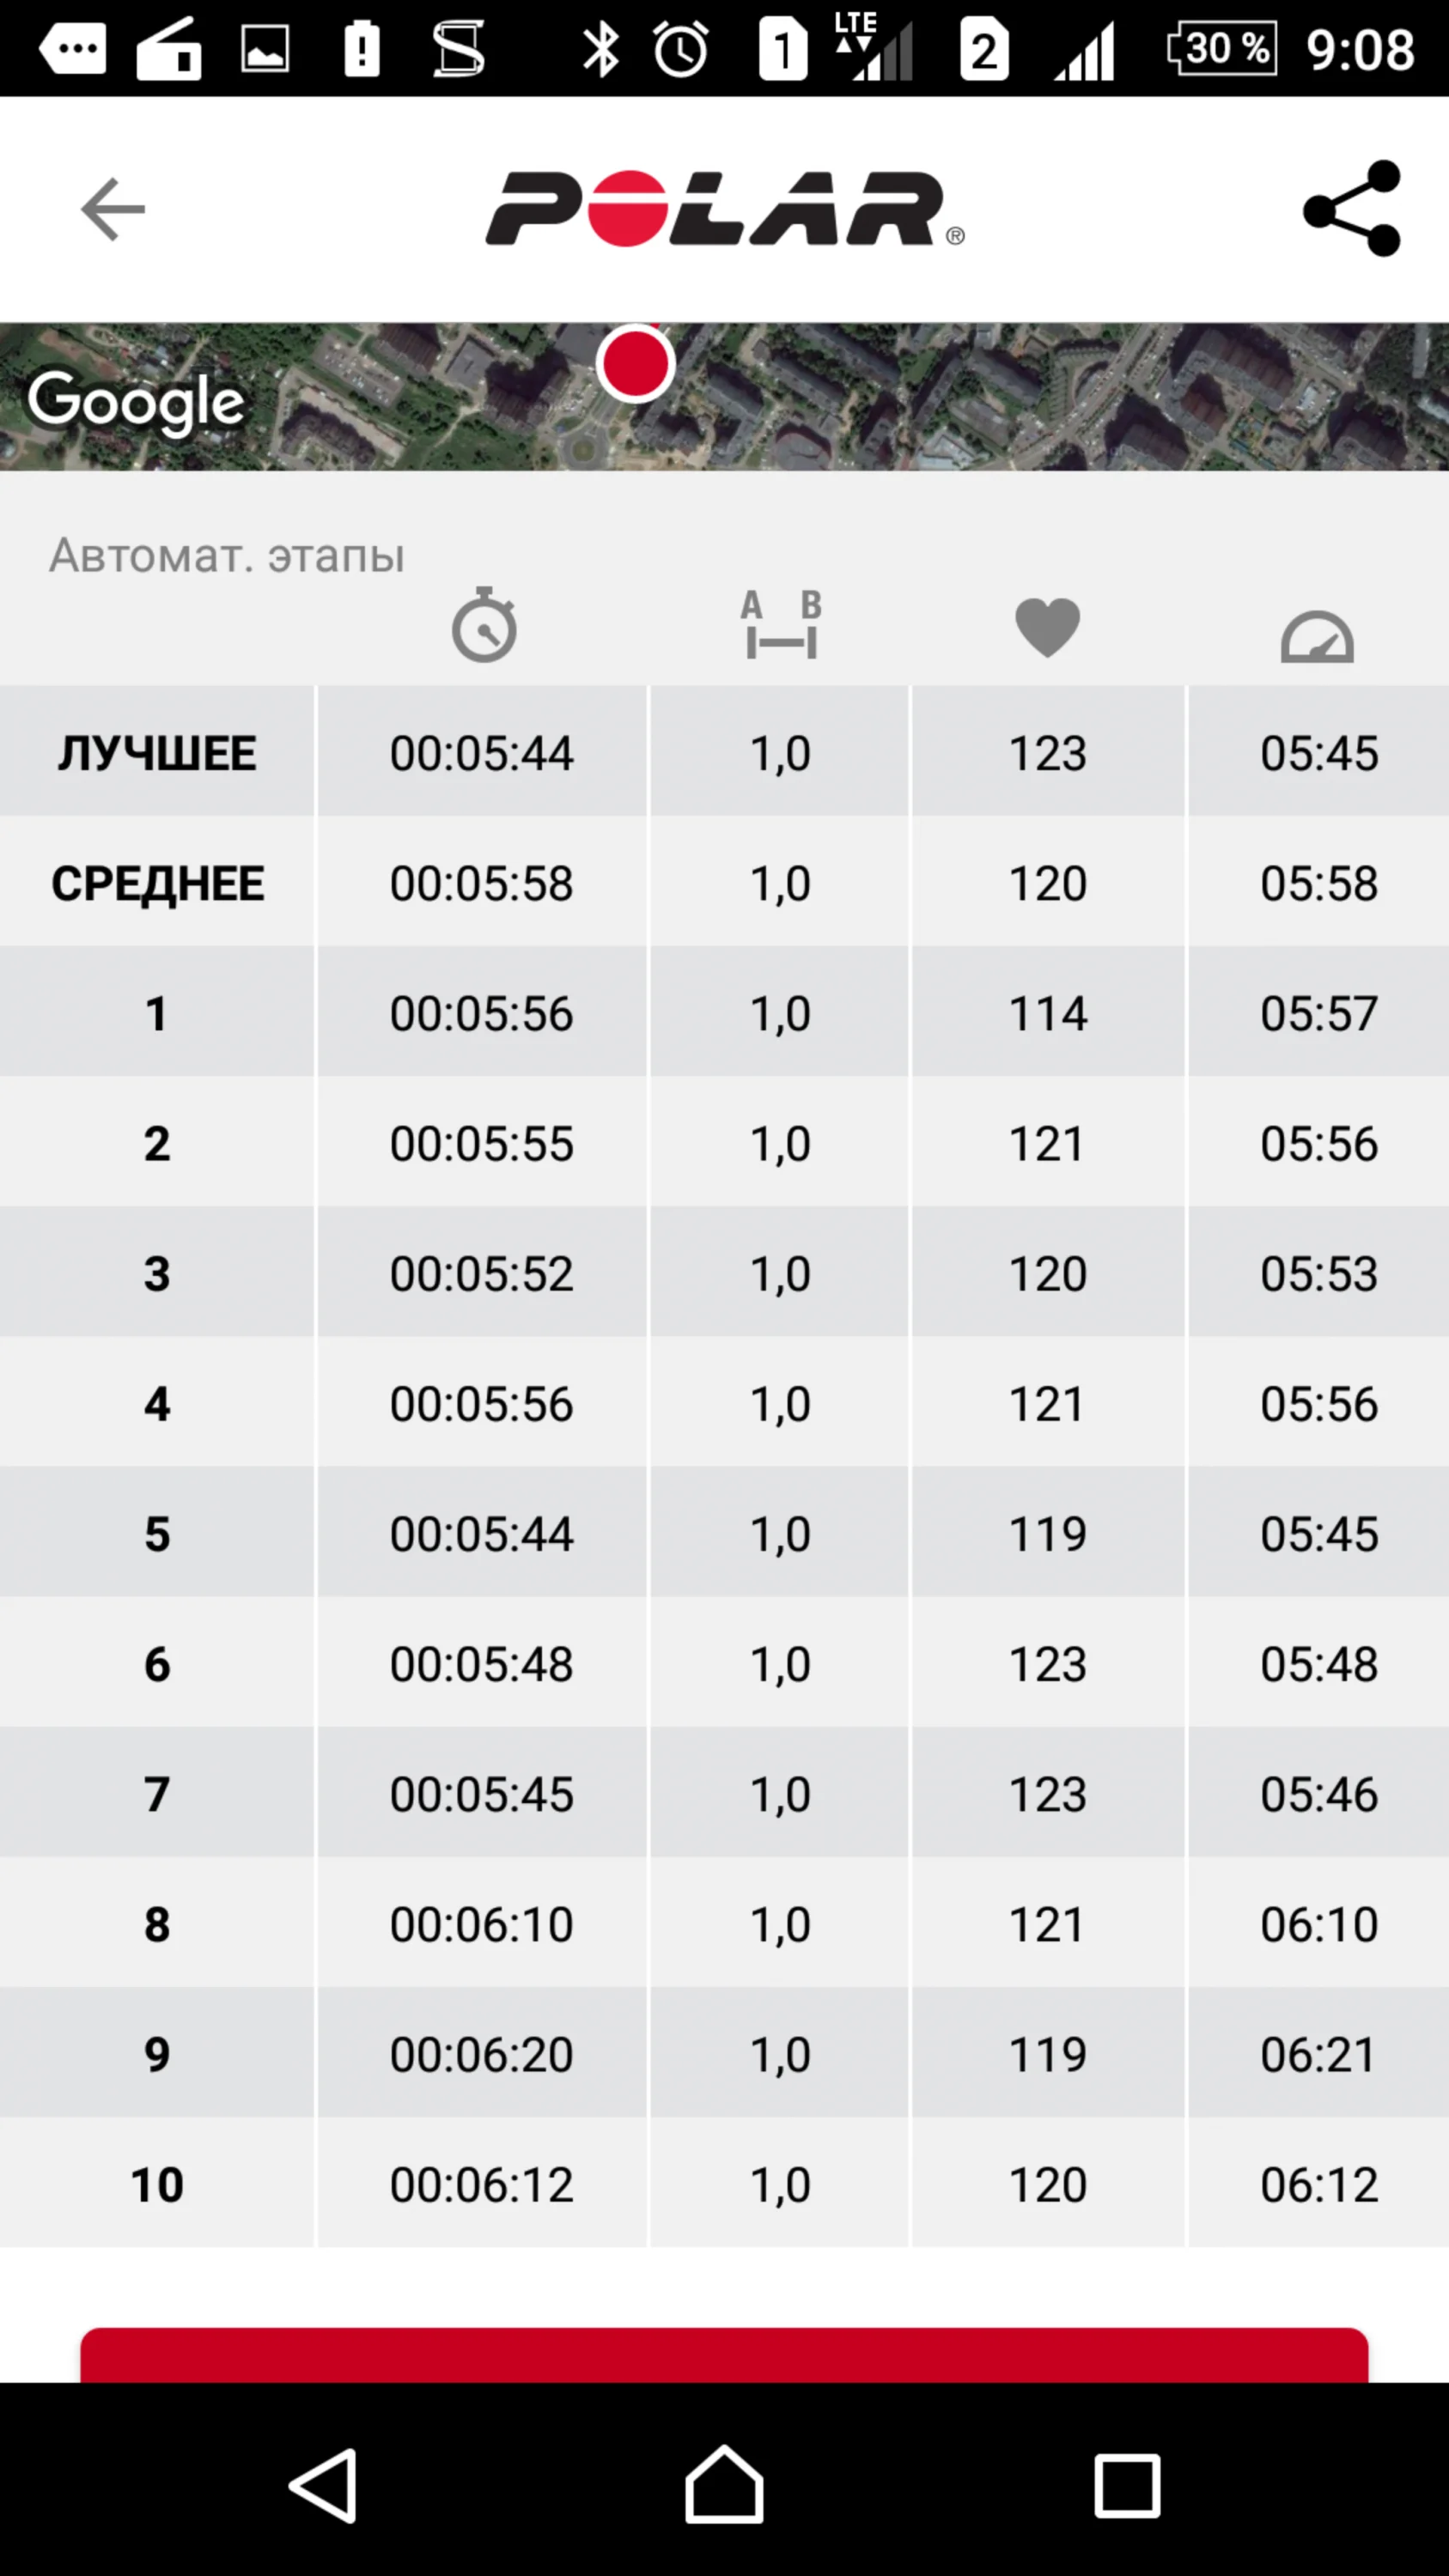Image resolution: width=1449 pixels, height=2576 pixels.
Task: Tap lap 8 duration 00:06:10
Action: pos(482,1924)
